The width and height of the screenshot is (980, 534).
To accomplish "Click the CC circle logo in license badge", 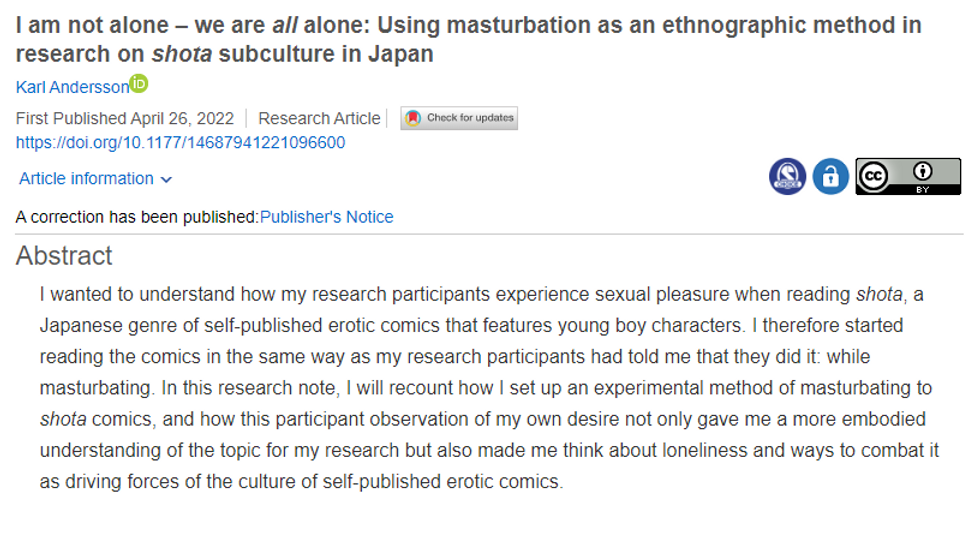I will (x=874, y=176).
